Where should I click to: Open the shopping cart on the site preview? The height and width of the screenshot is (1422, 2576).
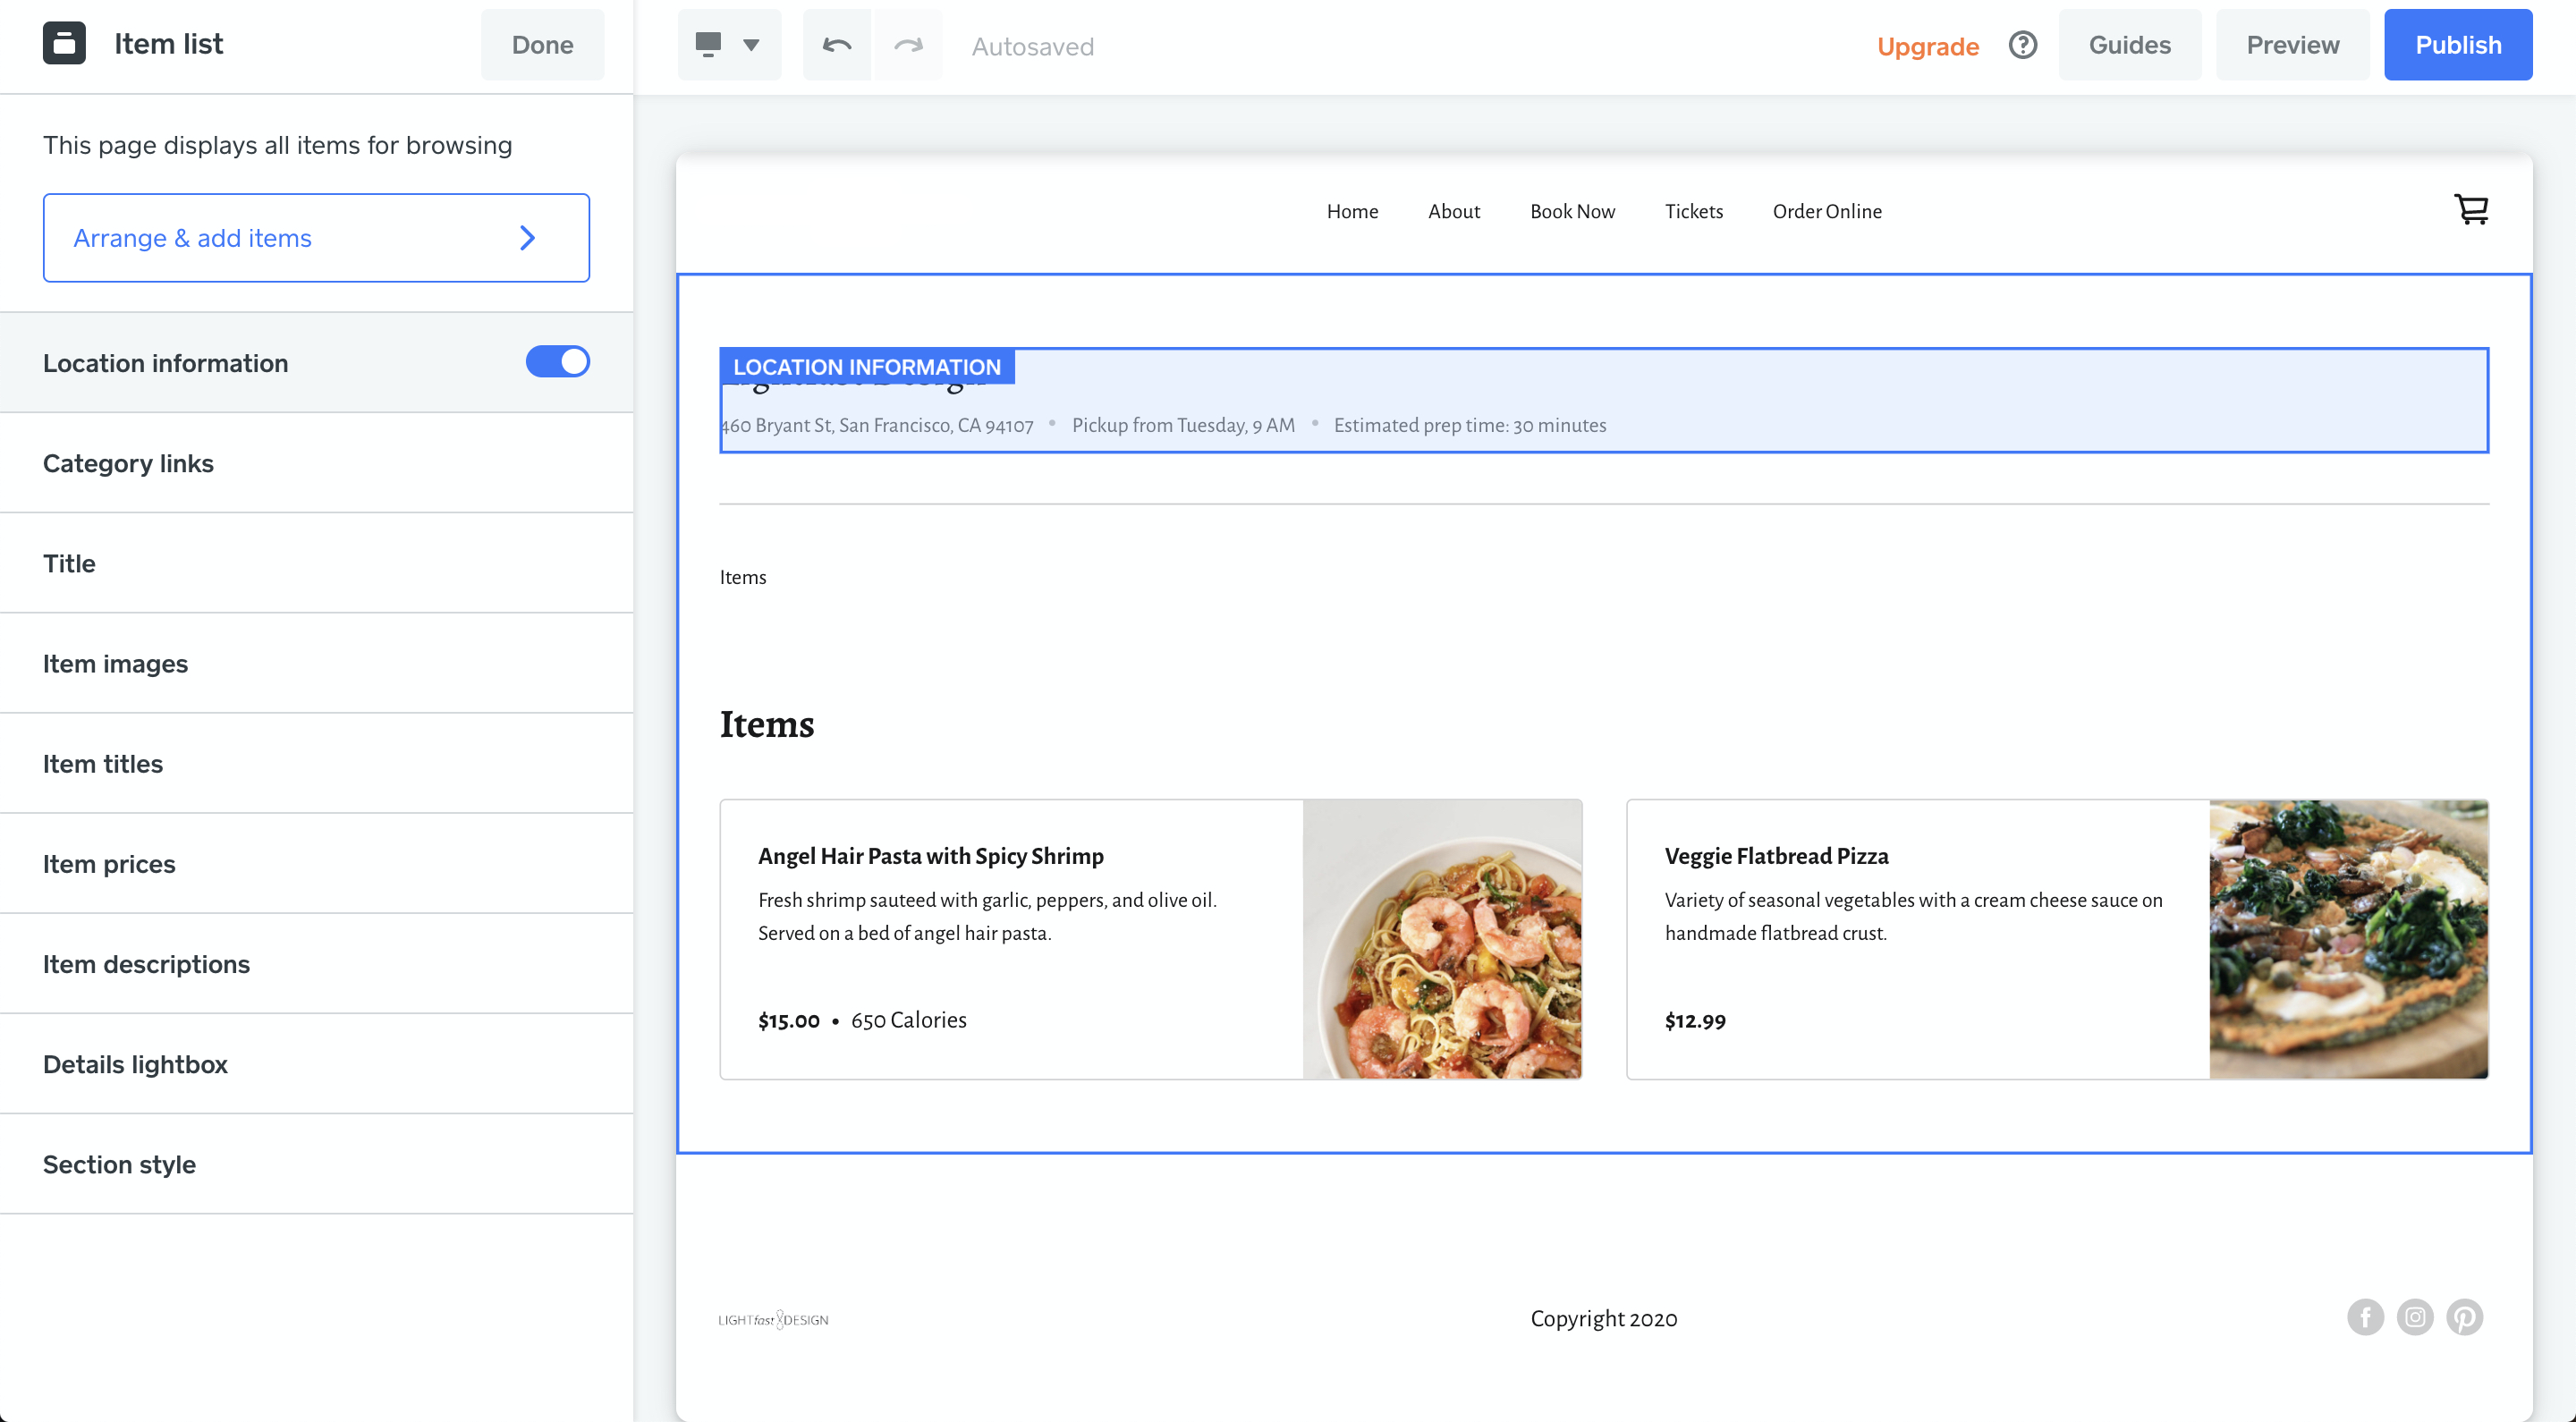(2471, 210)
